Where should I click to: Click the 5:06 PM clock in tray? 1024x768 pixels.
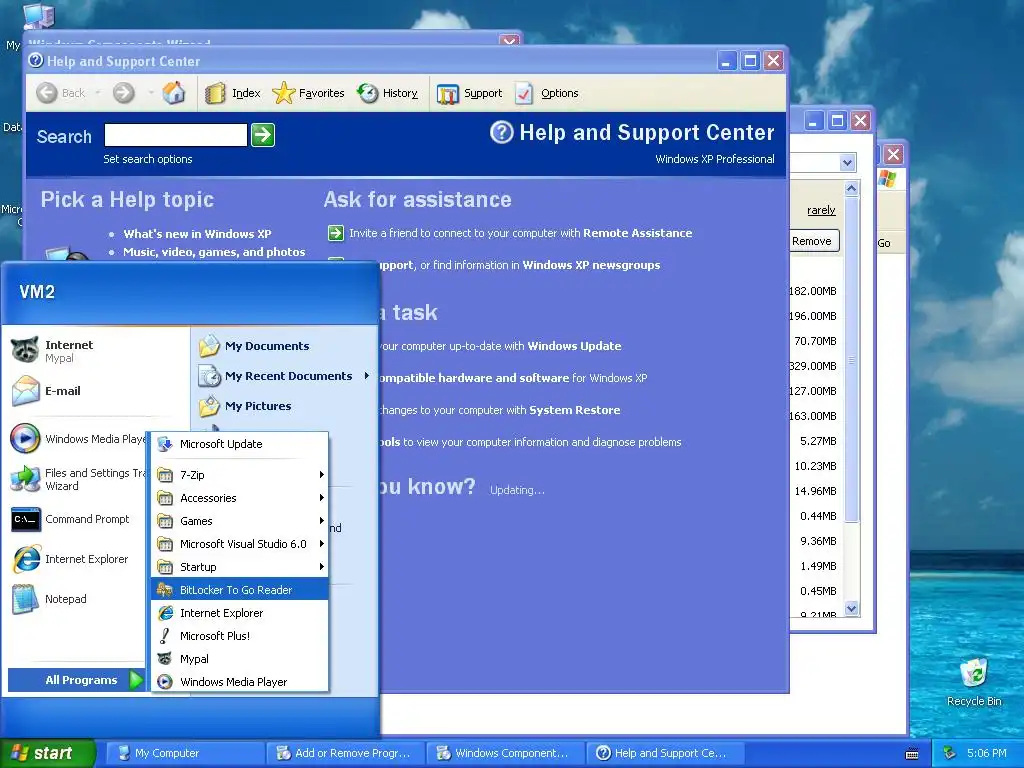point(986,753)
